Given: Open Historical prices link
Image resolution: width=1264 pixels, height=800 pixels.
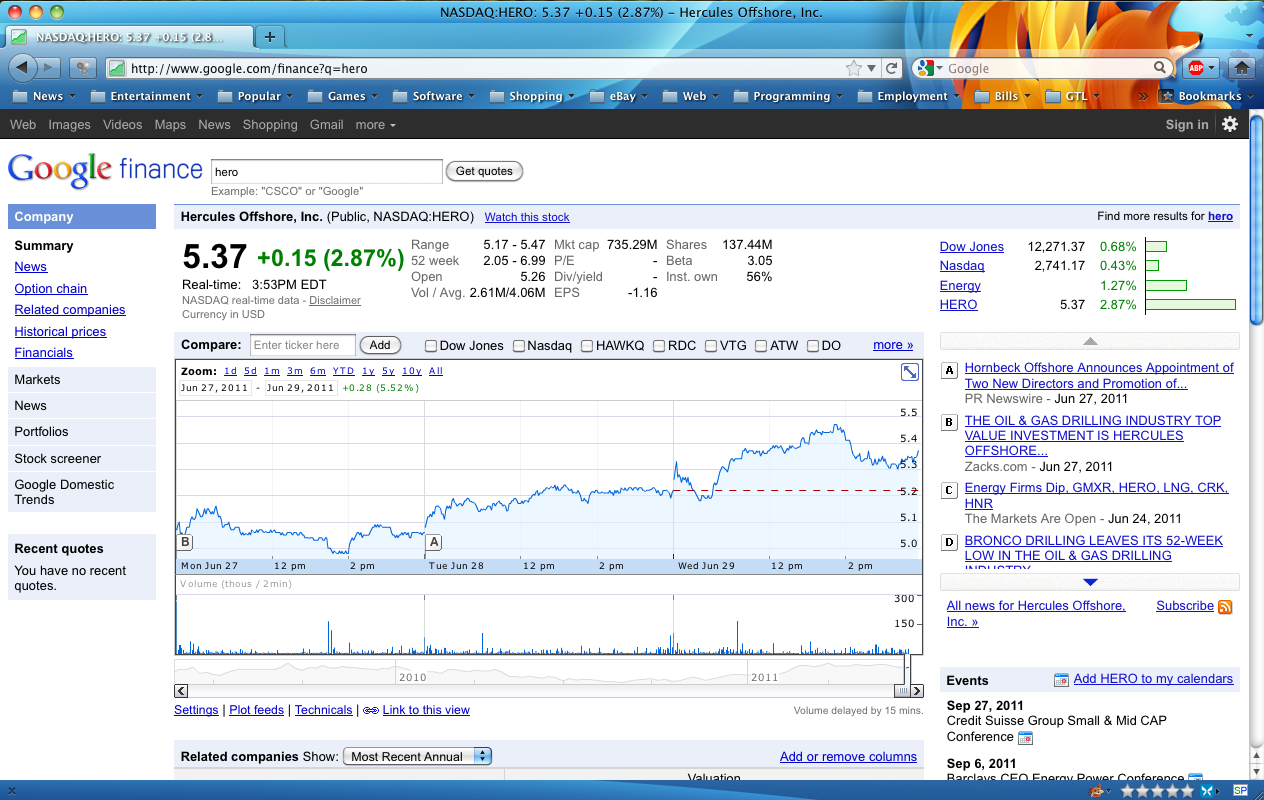Looking at the screenshot, I should point(60,332).
